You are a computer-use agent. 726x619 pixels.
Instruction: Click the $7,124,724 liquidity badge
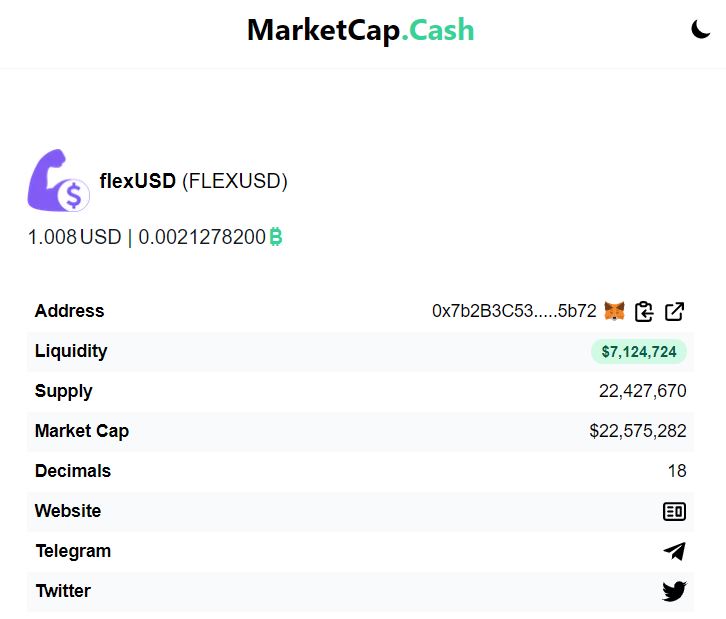tap(639, 351)
